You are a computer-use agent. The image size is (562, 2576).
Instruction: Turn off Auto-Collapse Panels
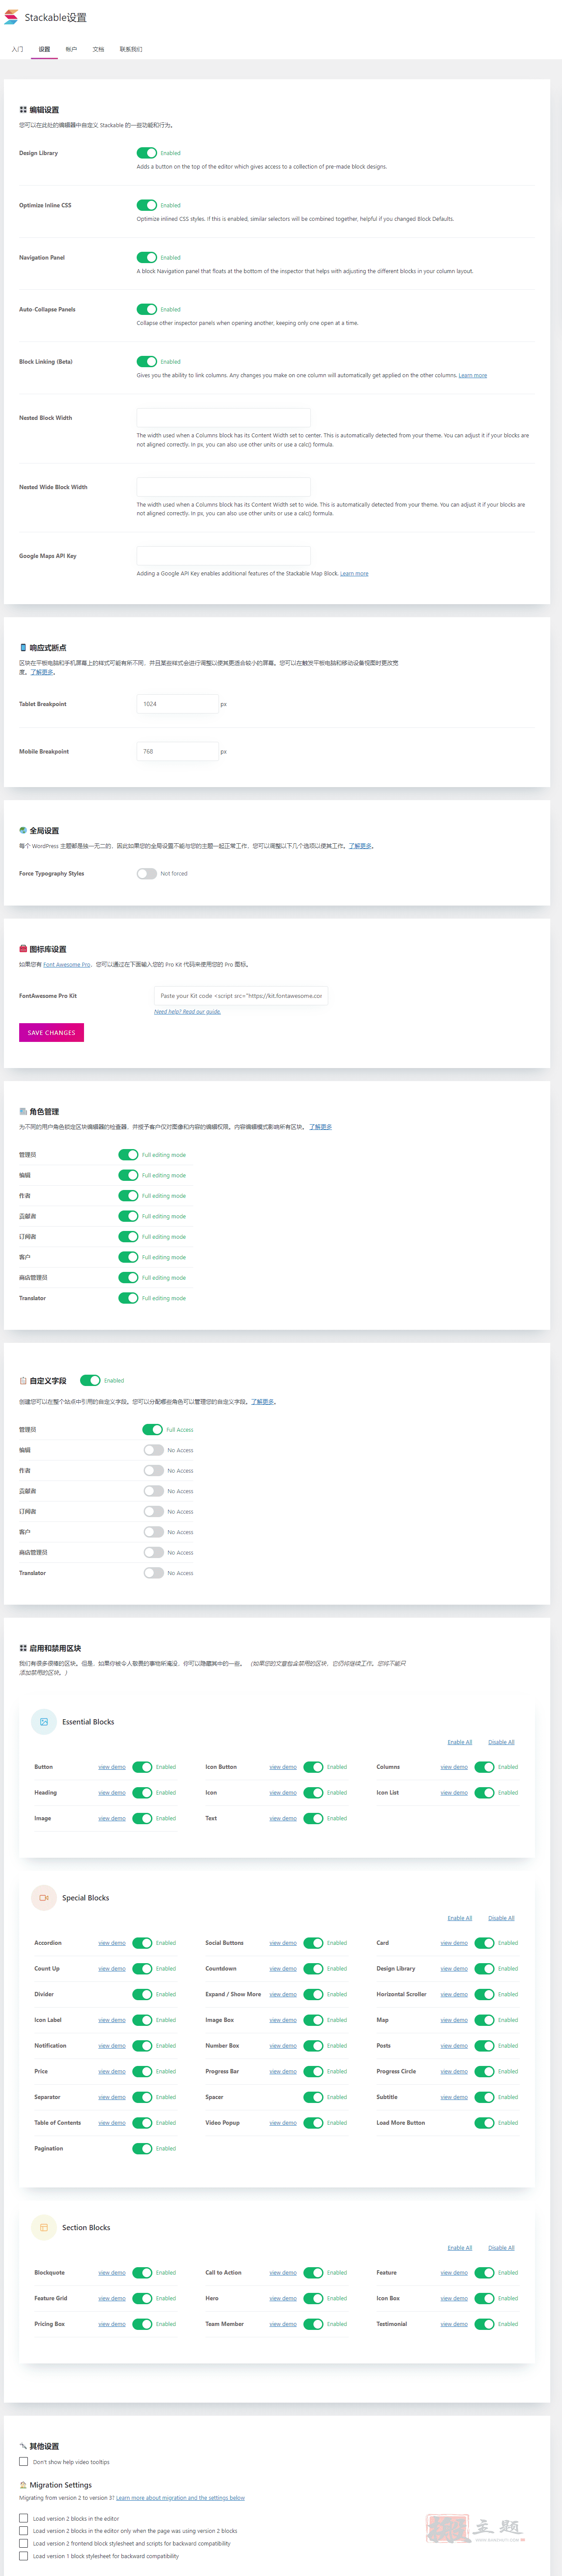click(147, 309)
